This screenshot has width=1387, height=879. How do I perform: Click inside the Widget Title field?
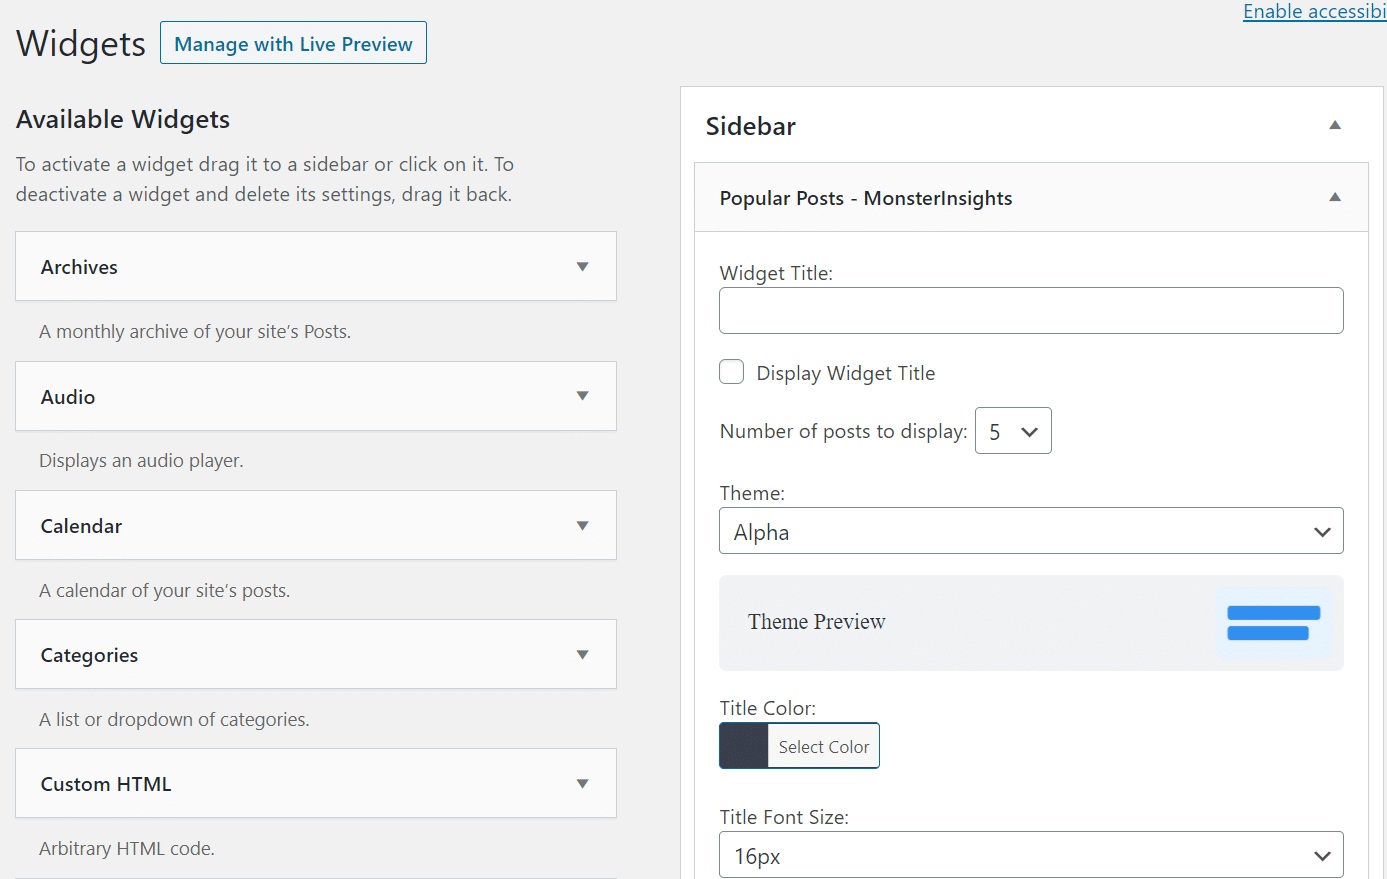1031,310
